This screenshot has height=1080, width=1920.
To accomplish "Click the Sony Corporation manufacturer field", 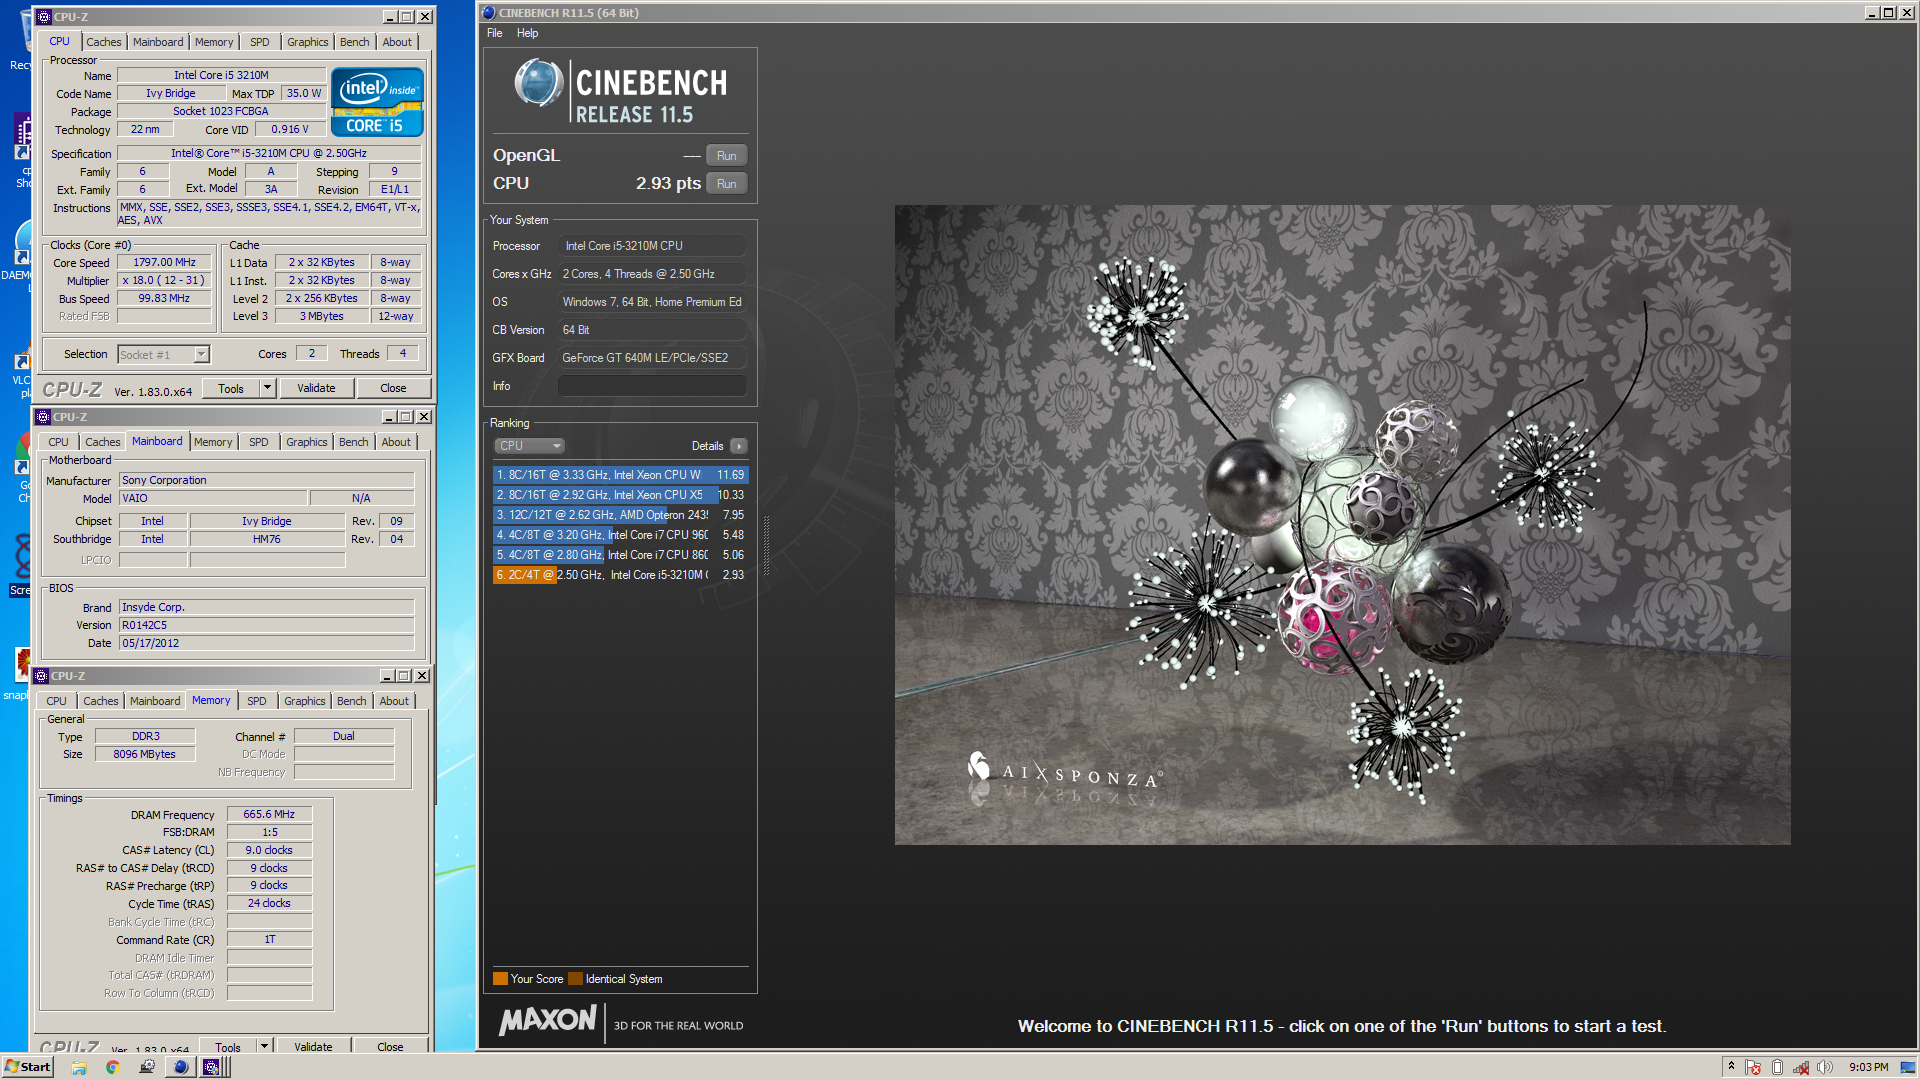I will click(267, 480).
